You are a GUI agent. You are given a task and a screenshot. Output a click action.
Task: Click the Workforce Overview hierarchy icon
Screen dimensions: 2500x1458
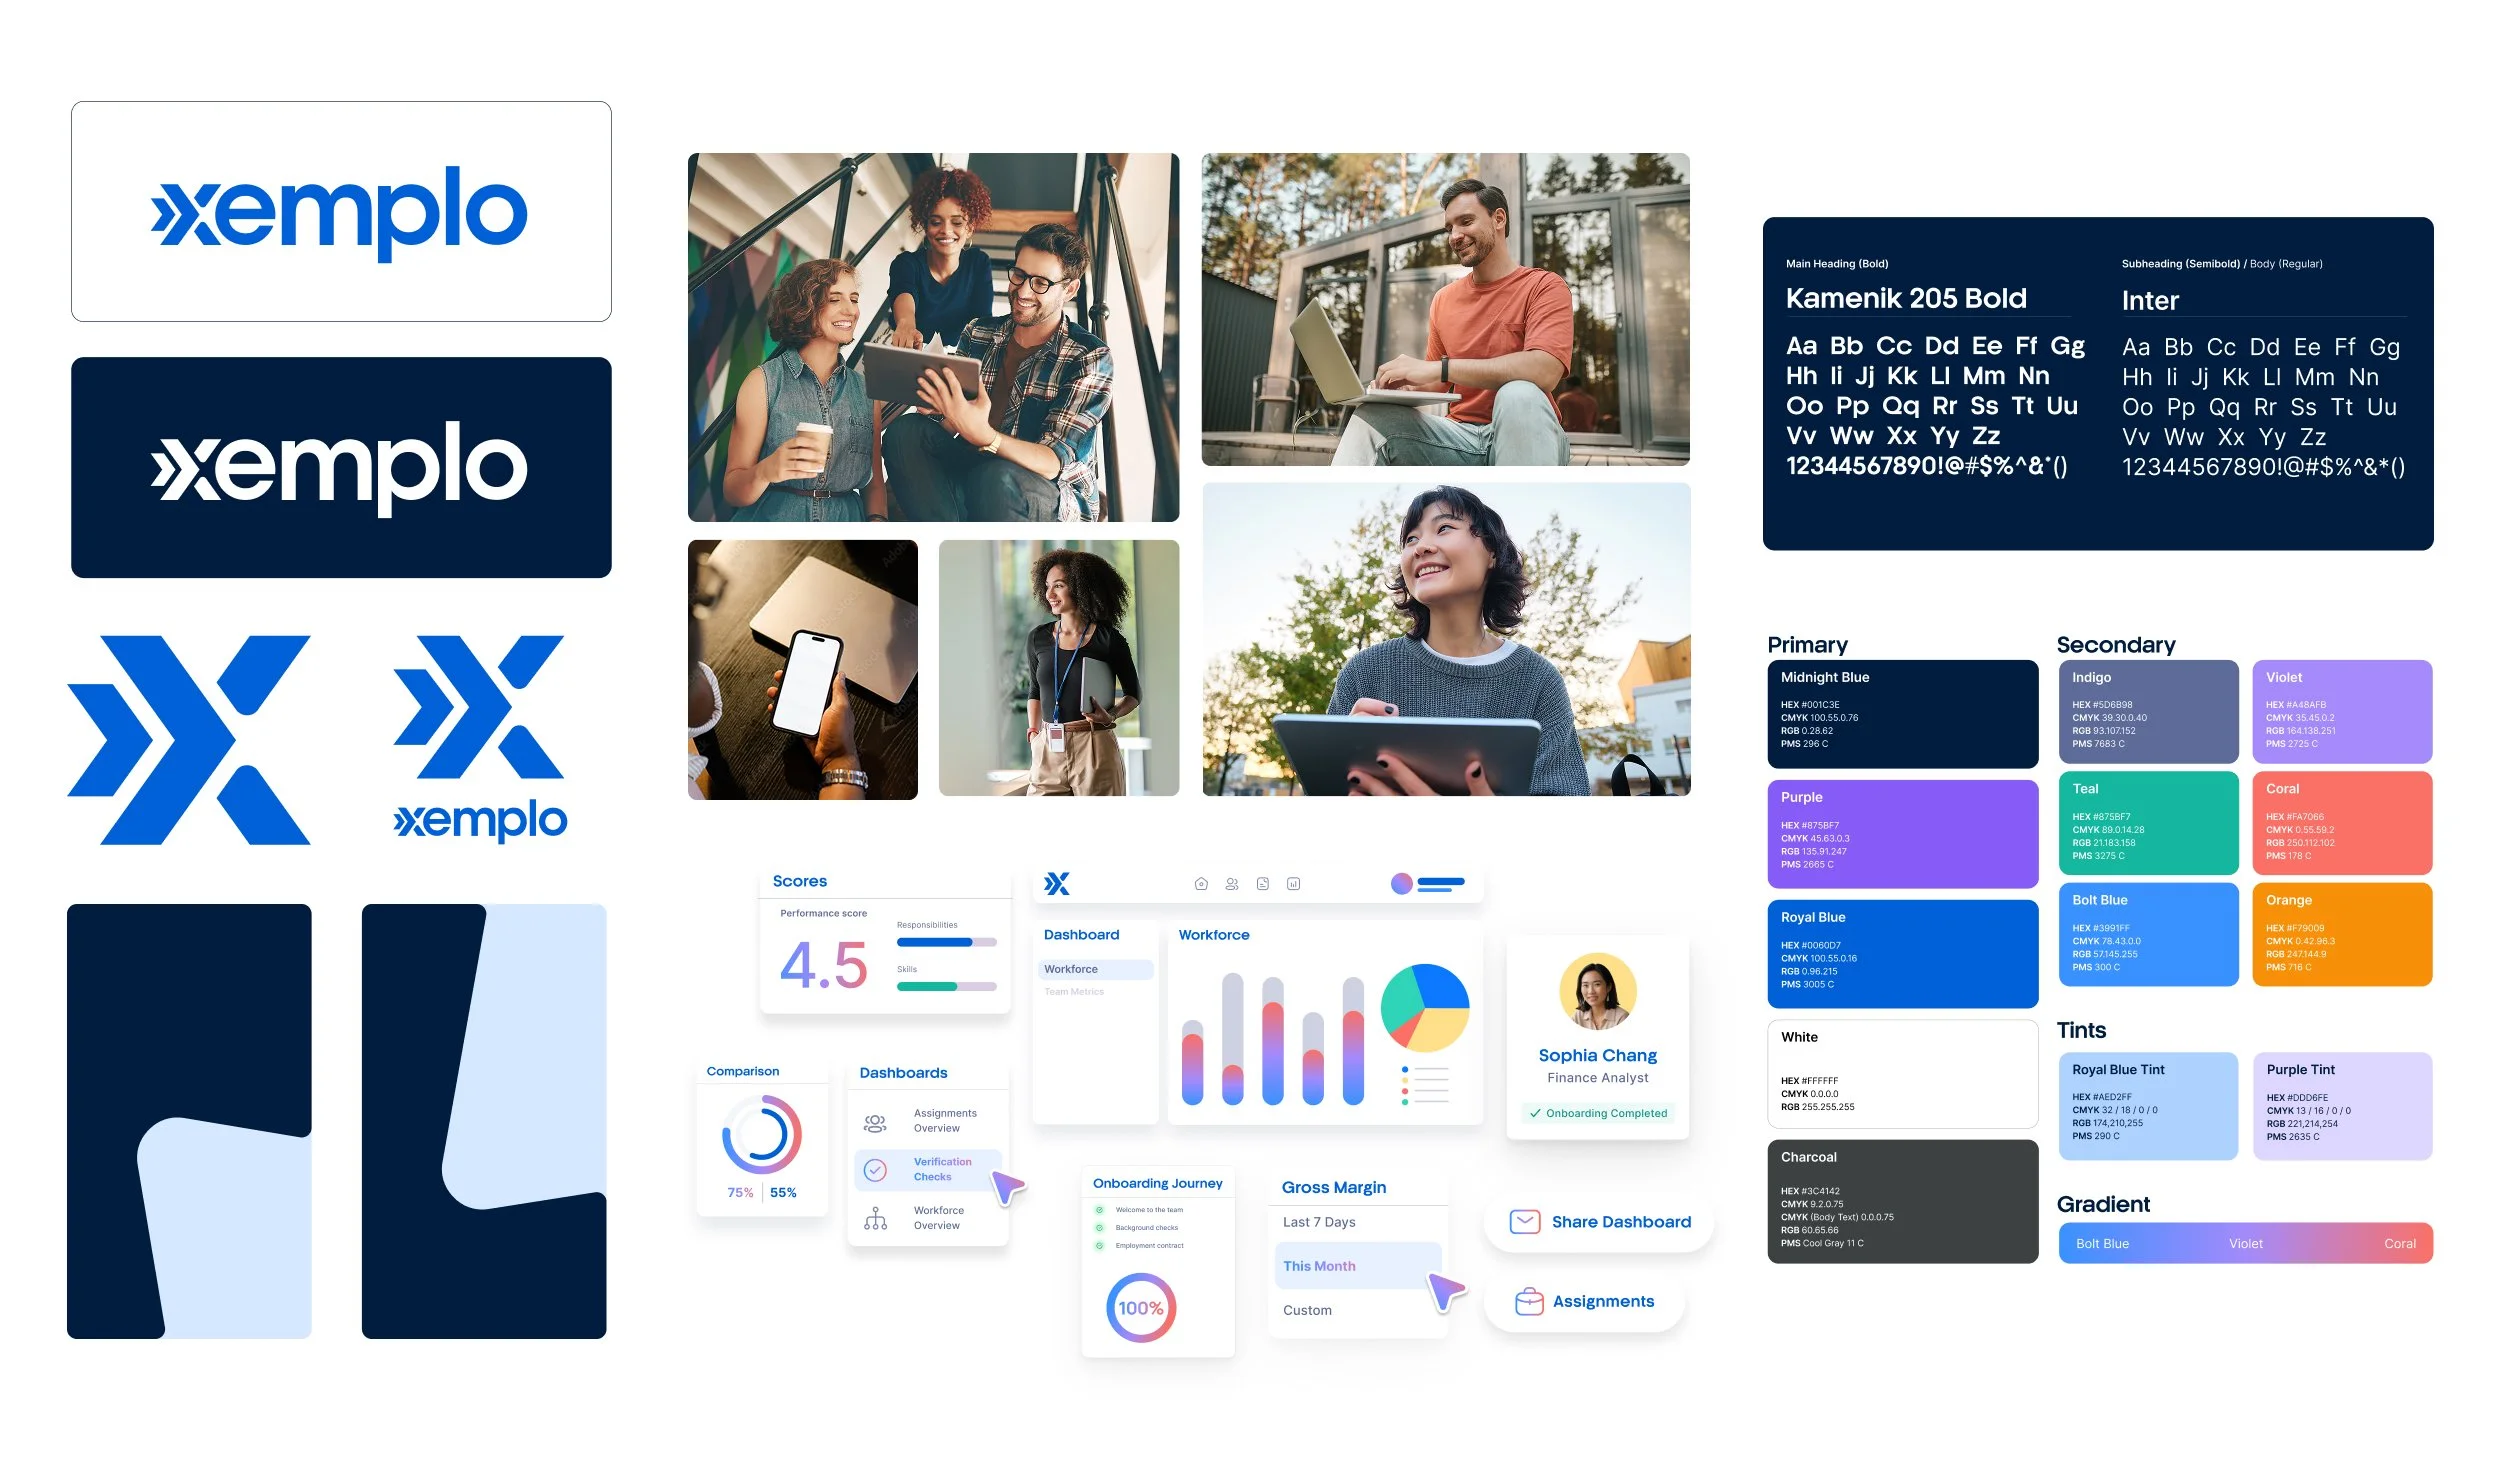click(x=877, y=1217)
